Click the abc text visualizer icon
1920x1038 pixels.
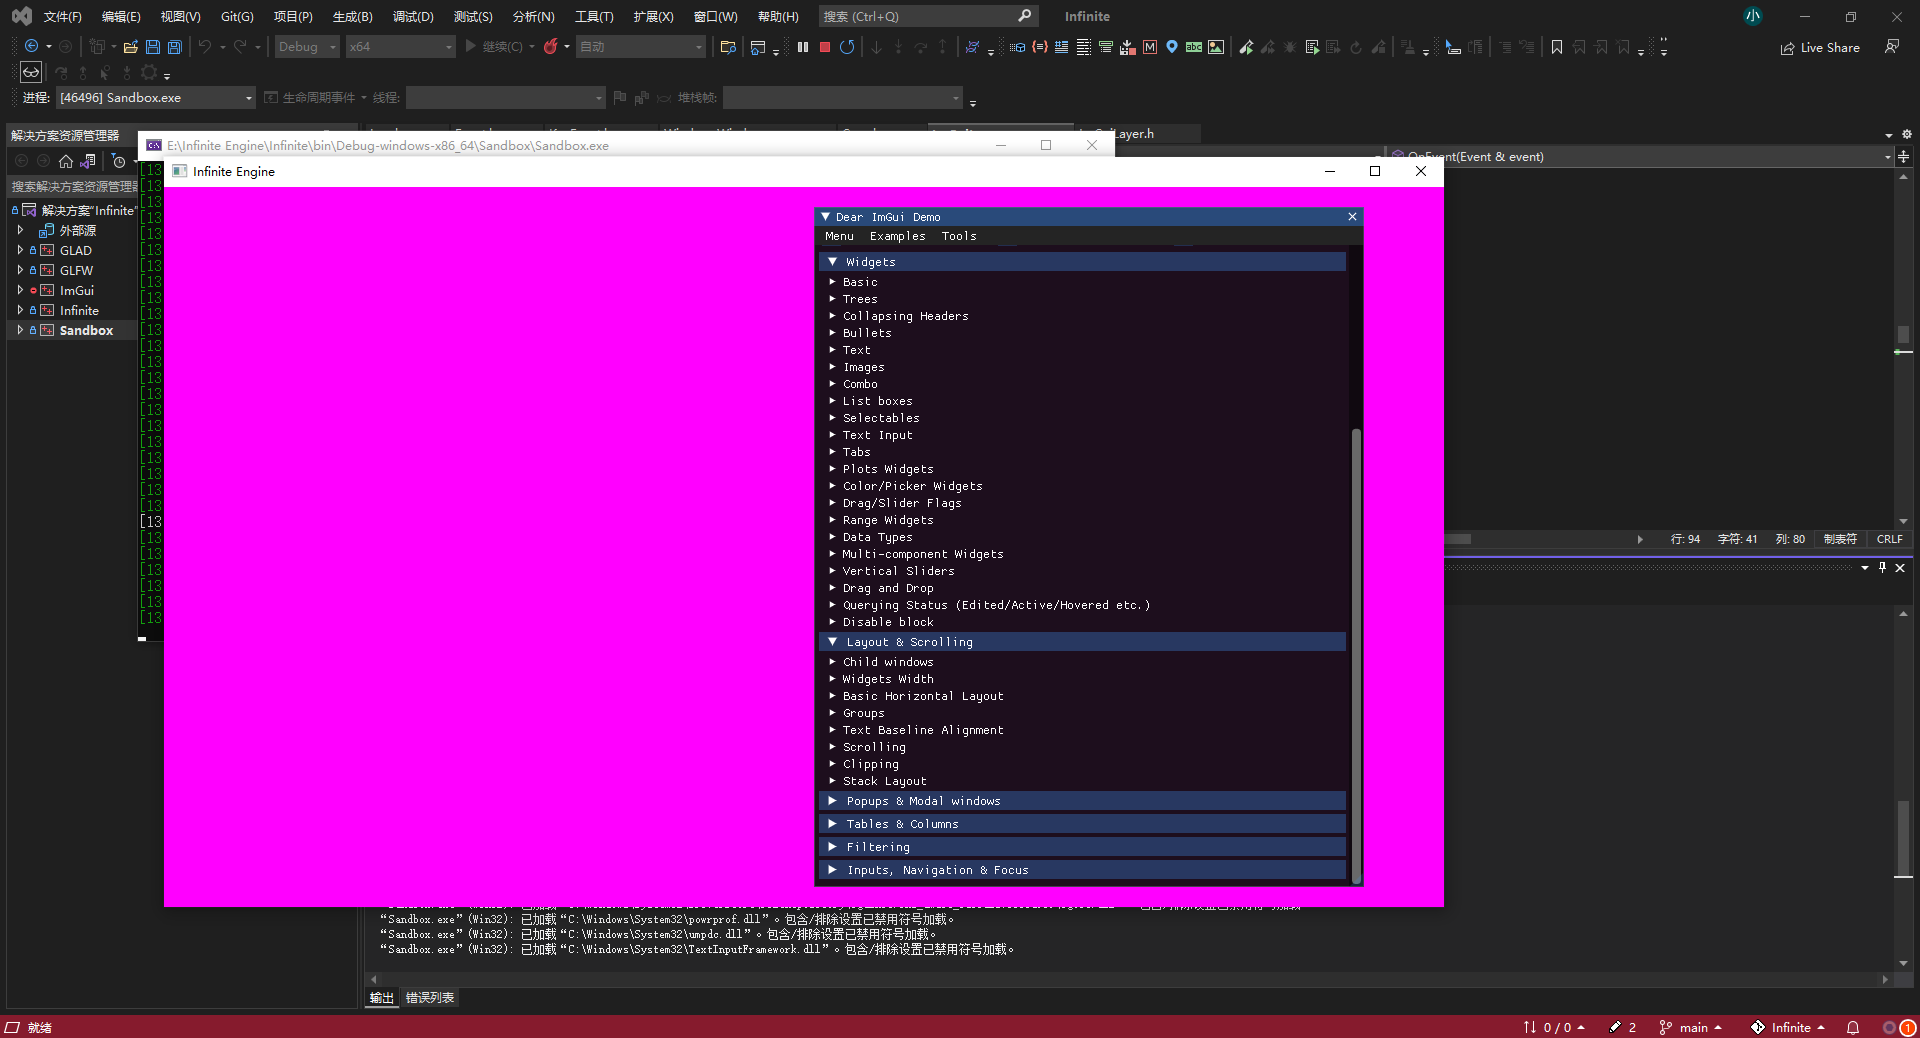(x=1194, y=47)
